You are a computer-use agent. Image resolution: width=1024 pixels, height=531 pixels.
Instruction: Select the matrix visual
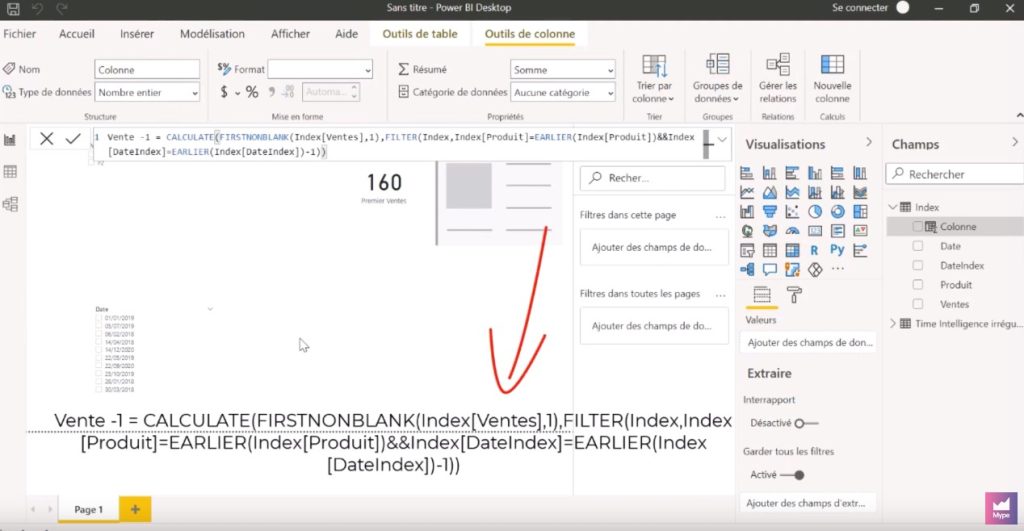(792, 250)
